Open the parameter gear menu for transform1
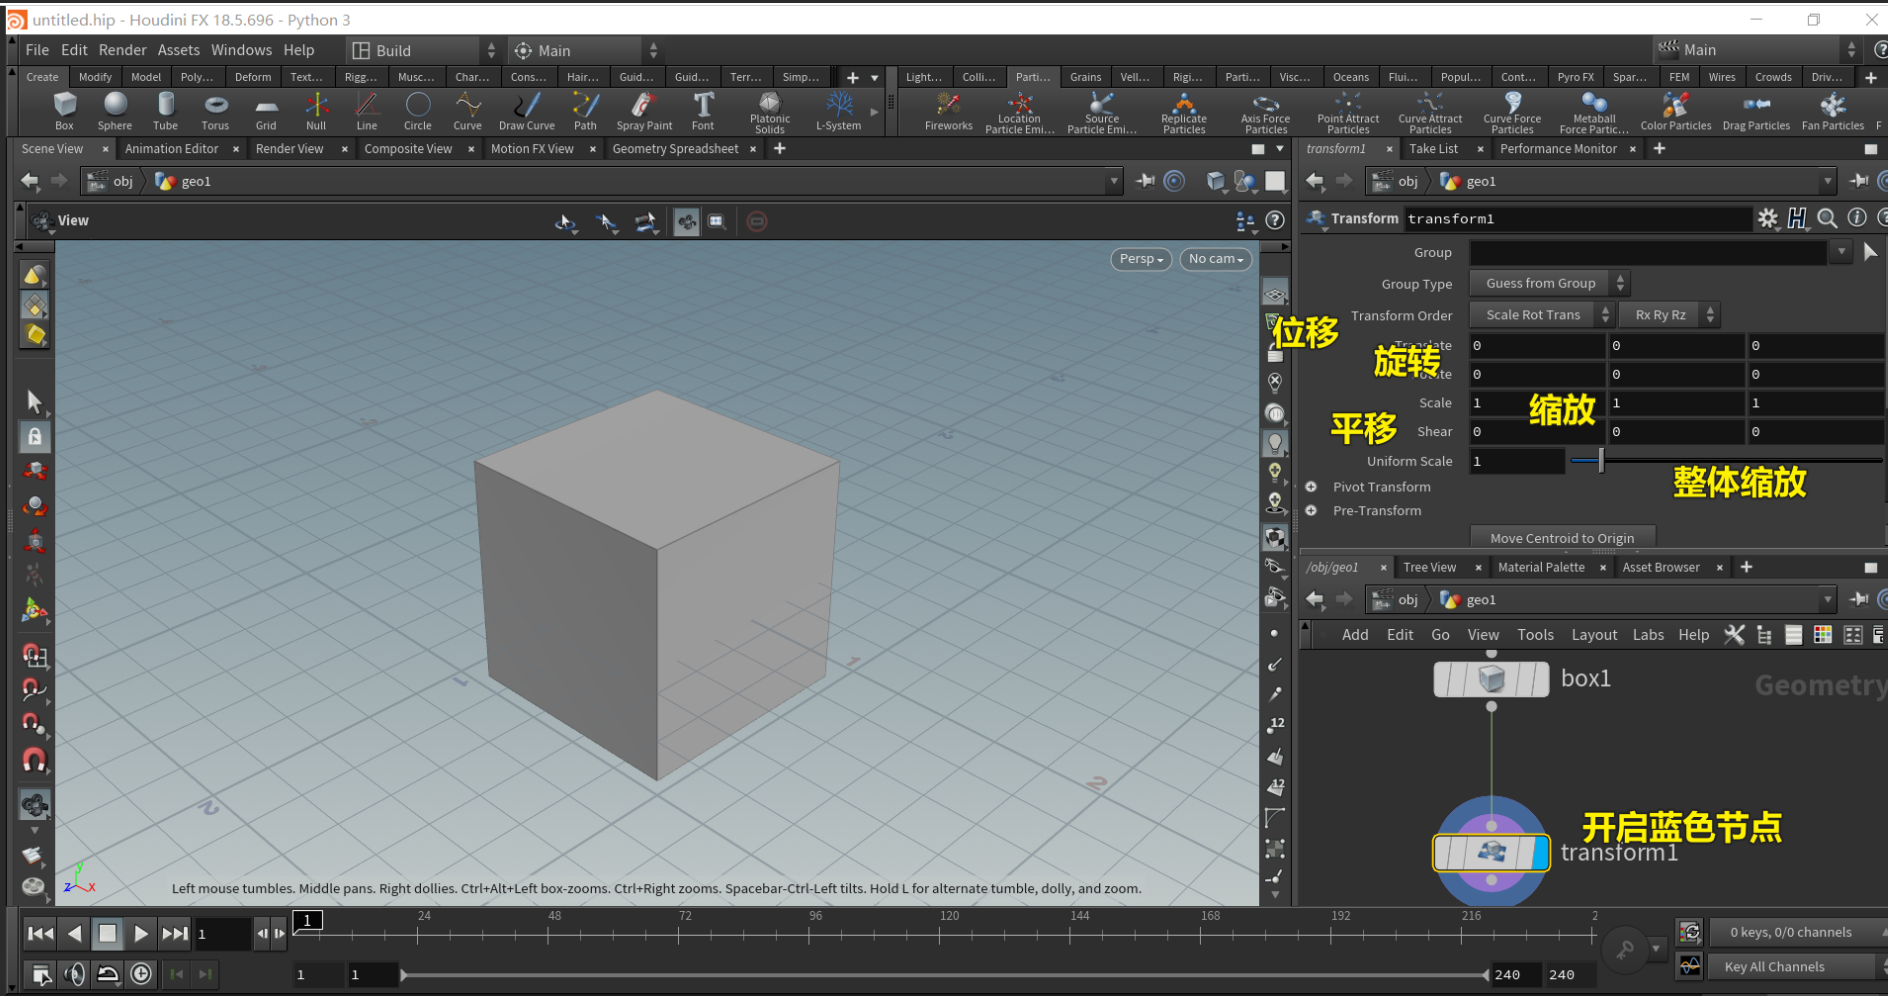The width and height of the screenshot is (1888, 996). (1768, 218)
